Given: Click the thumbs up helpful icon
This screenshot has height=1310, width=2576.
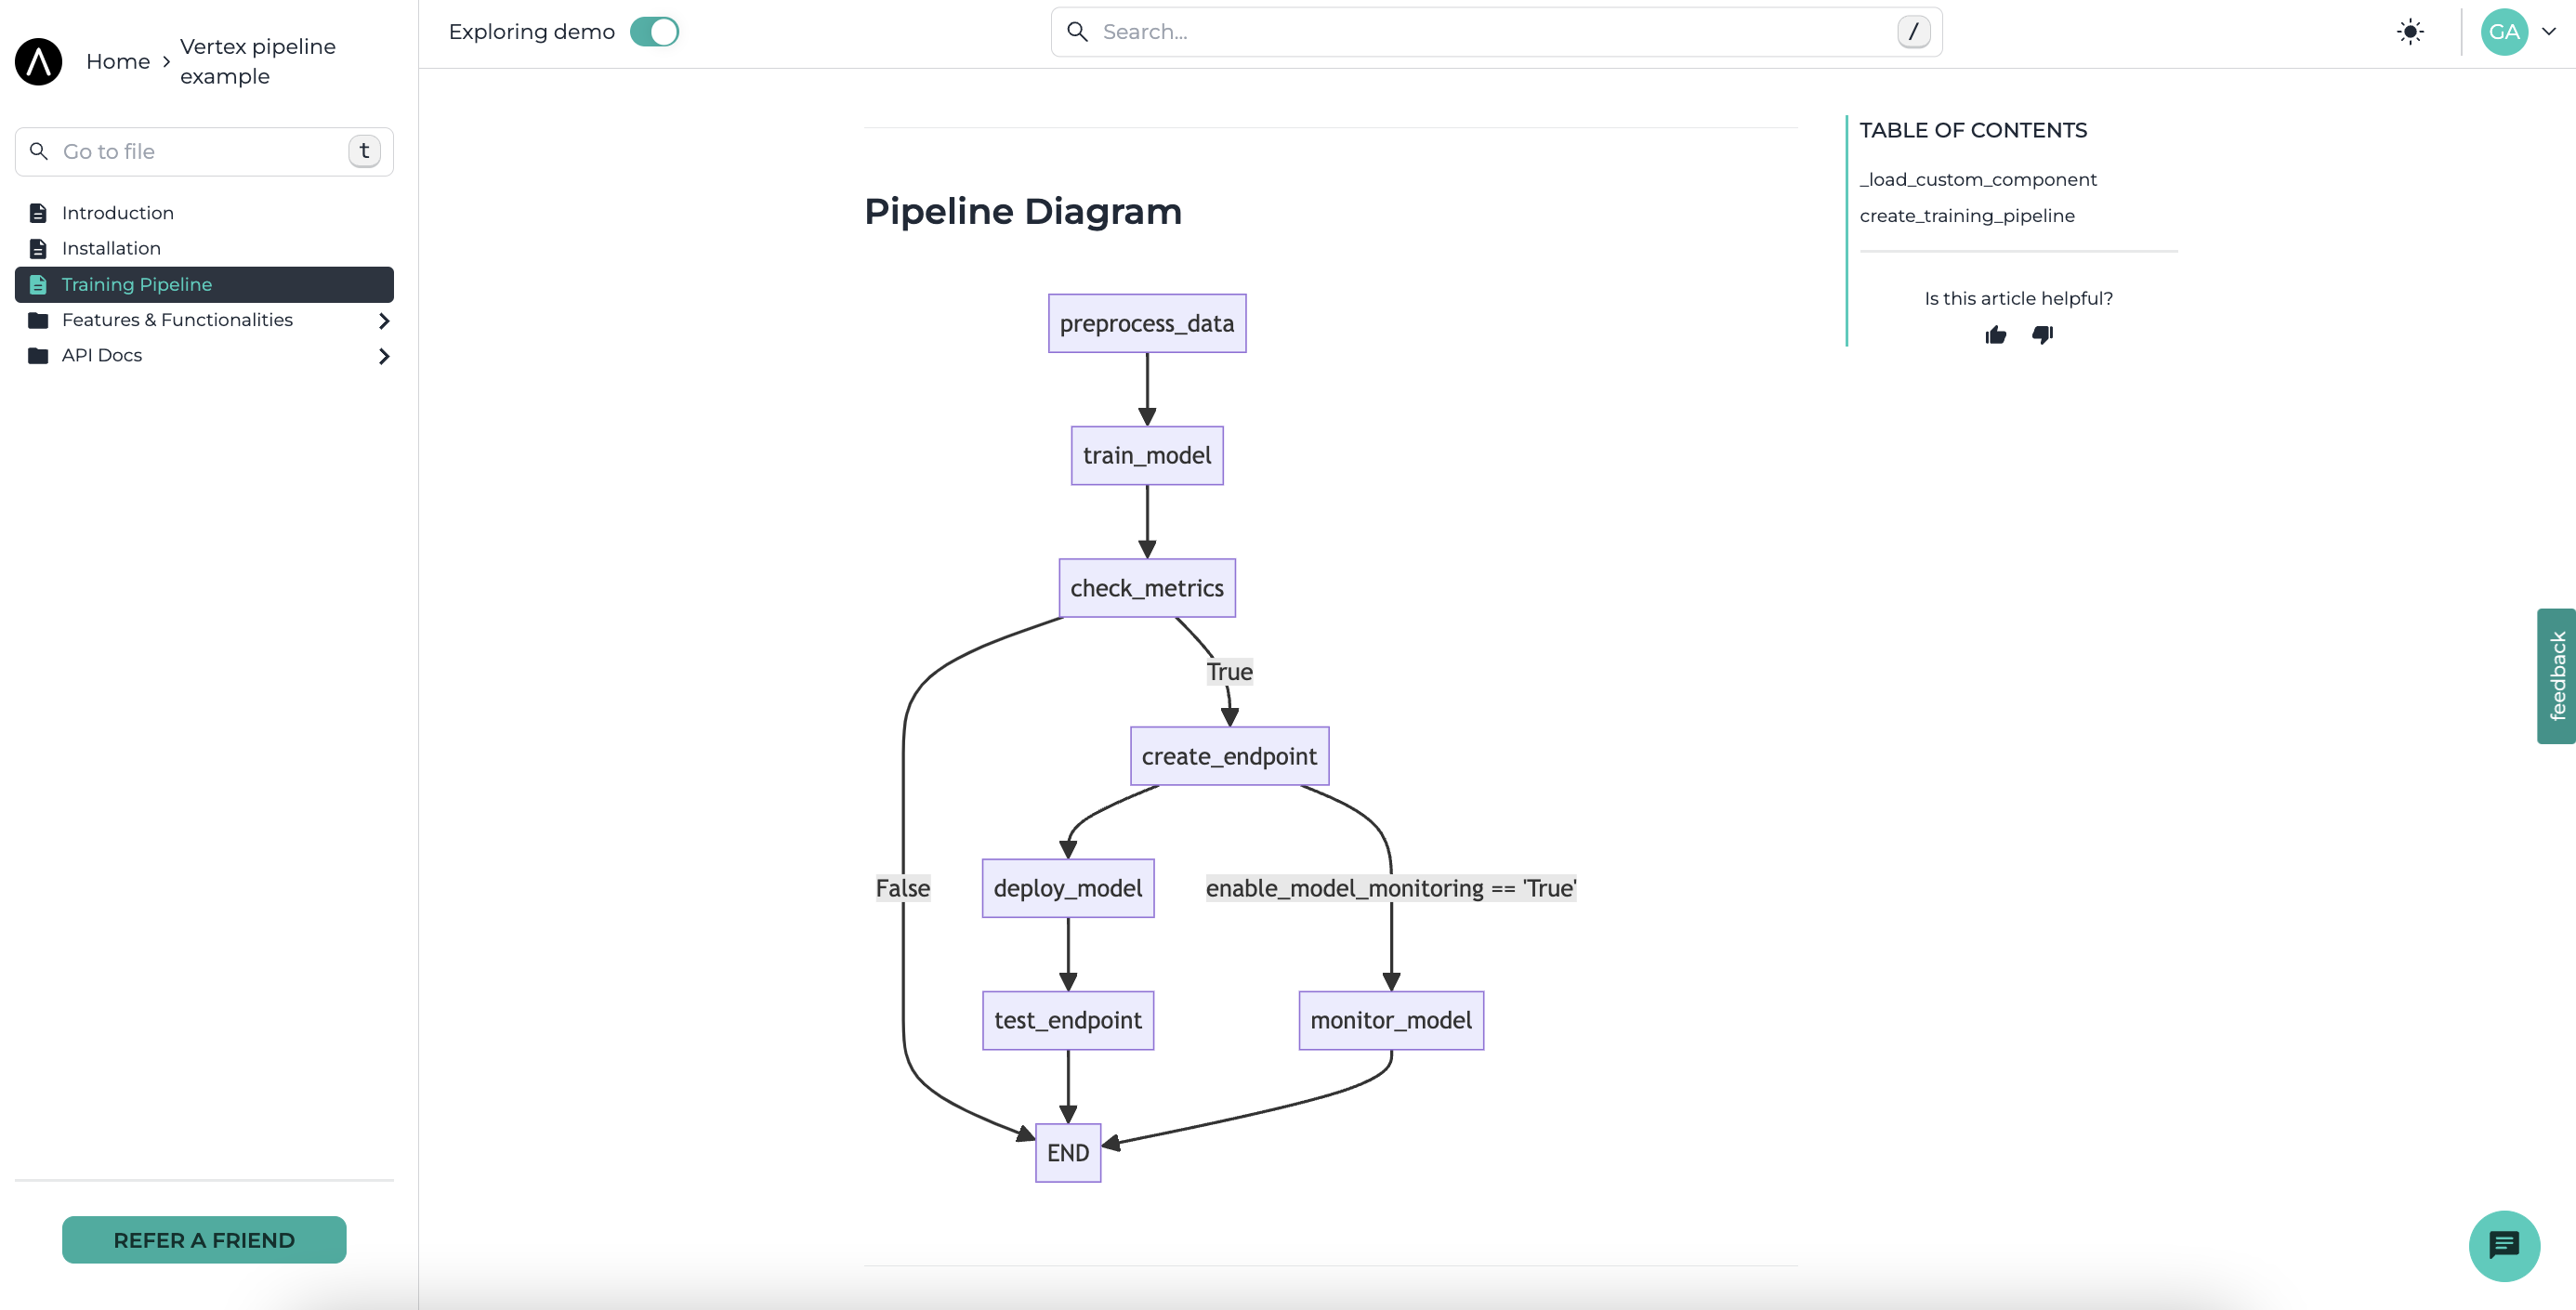Looking at the screenshot, I should [x=1995, y=335].
